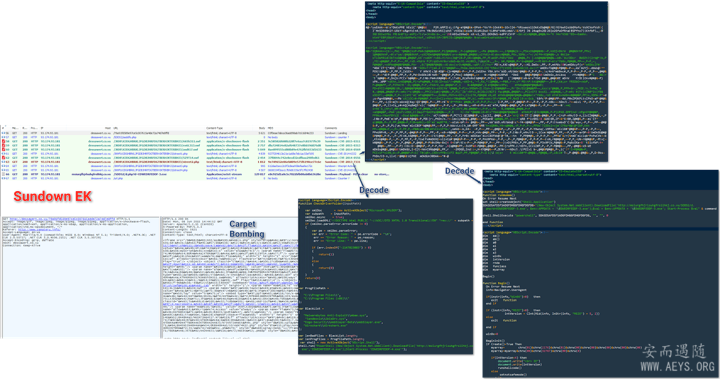
Task: Click Flash file icon of session 59
Action: pos(4,146)
